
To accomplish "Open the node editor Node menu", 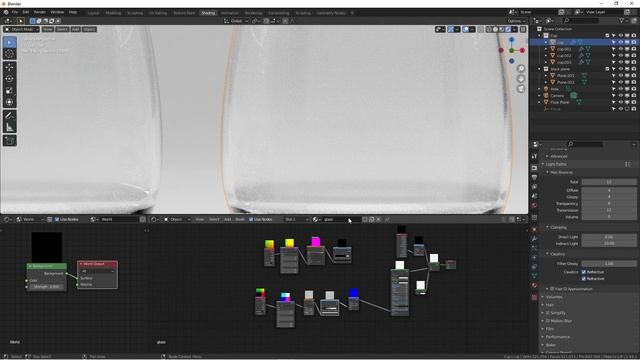I will coord(240,220).
